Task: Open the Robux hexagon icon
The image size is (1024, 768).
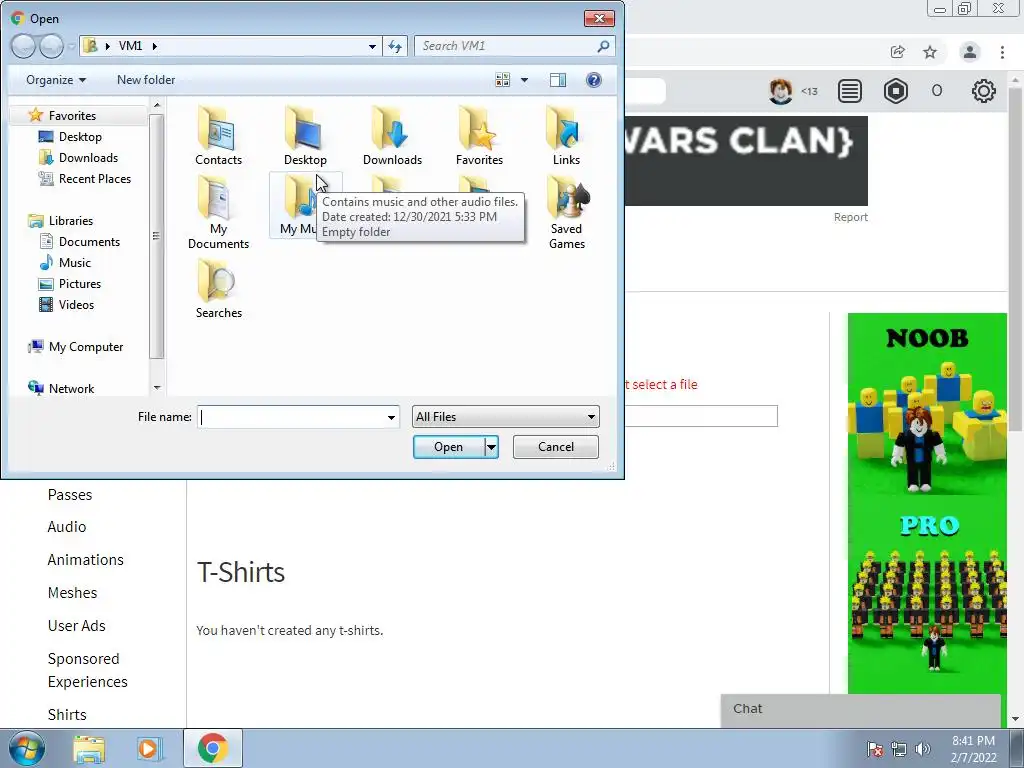Action: [895, 91]
